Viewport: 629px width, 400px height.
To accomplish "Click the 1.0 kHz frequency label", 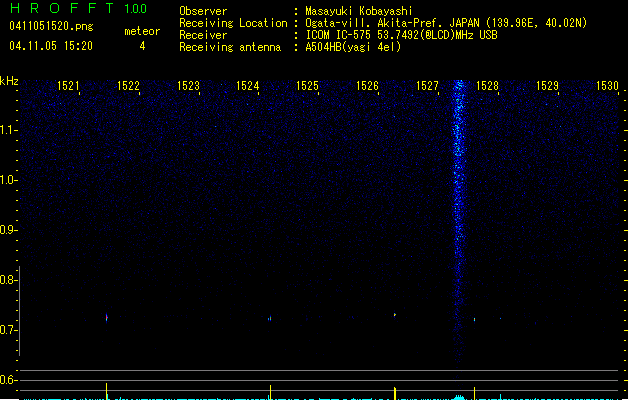I will [9, 180].
